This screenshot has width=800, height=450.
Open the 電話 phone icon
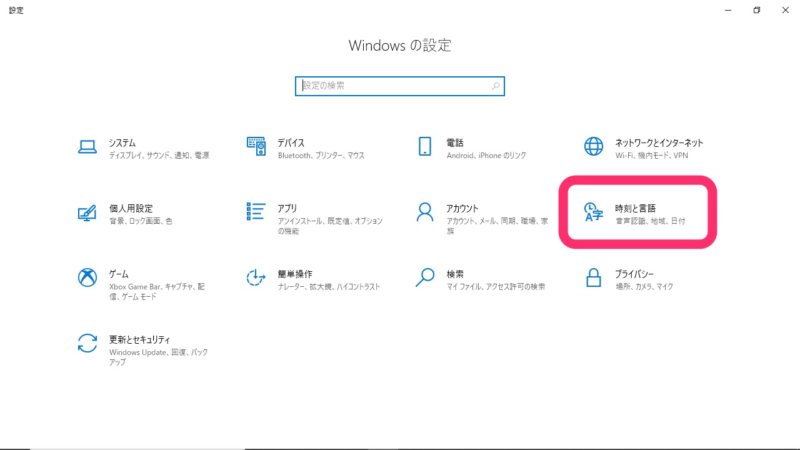click(x=424, y=146)
